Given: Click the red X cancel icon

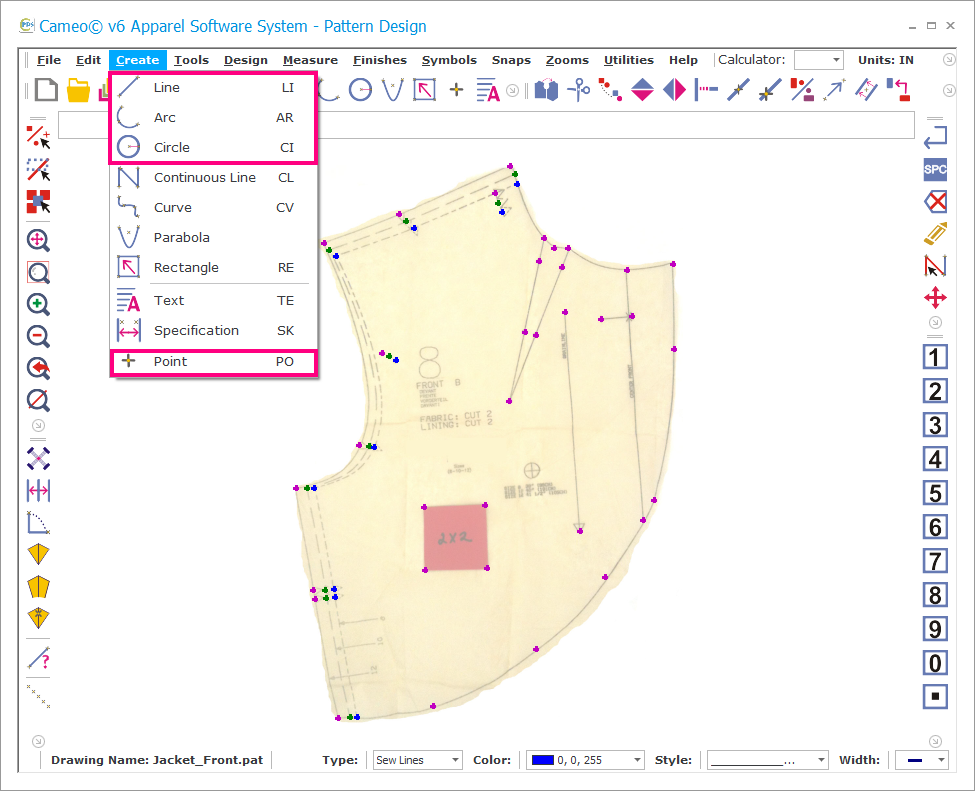Looking at the screenshot, I should [x=935, y=201].
